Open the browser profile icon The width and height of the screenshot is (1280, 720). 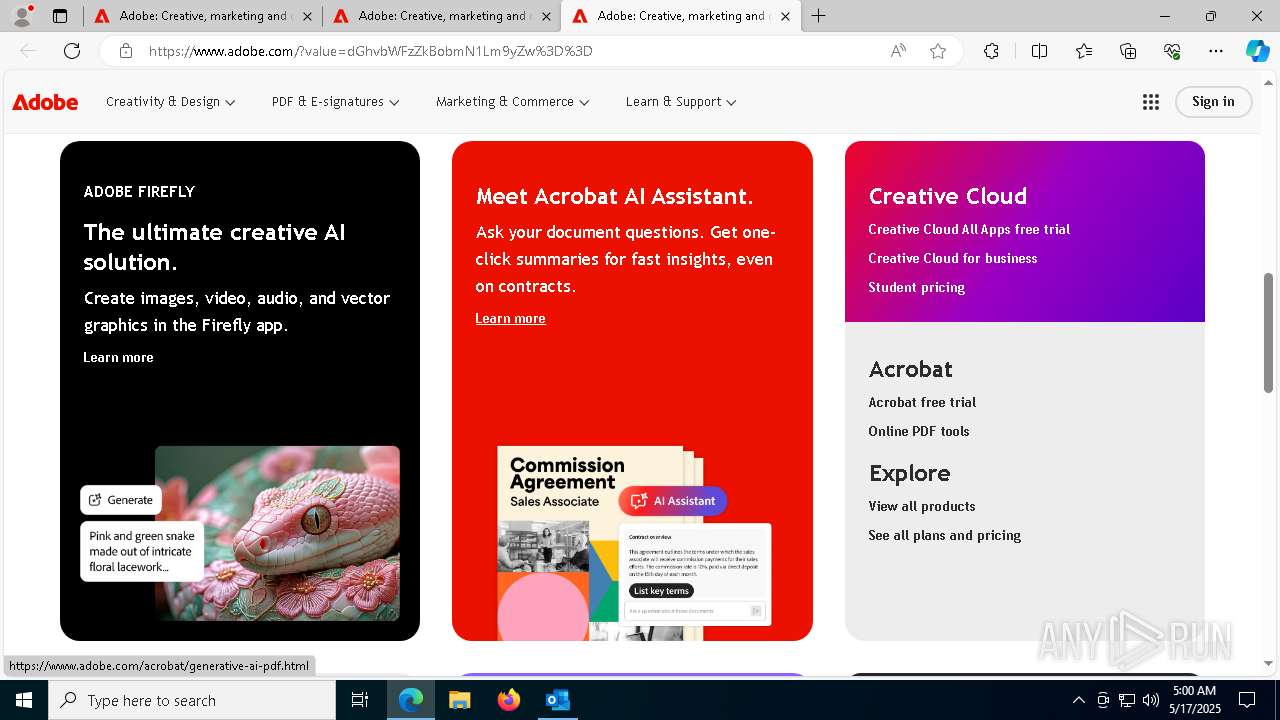(22, 16)
